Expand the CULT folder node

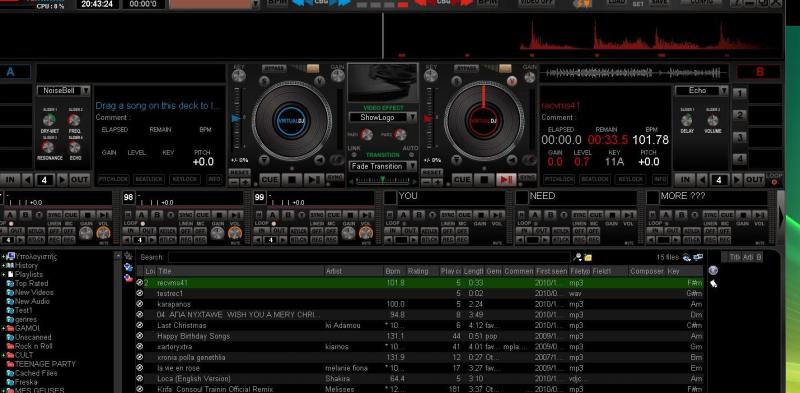3,355
